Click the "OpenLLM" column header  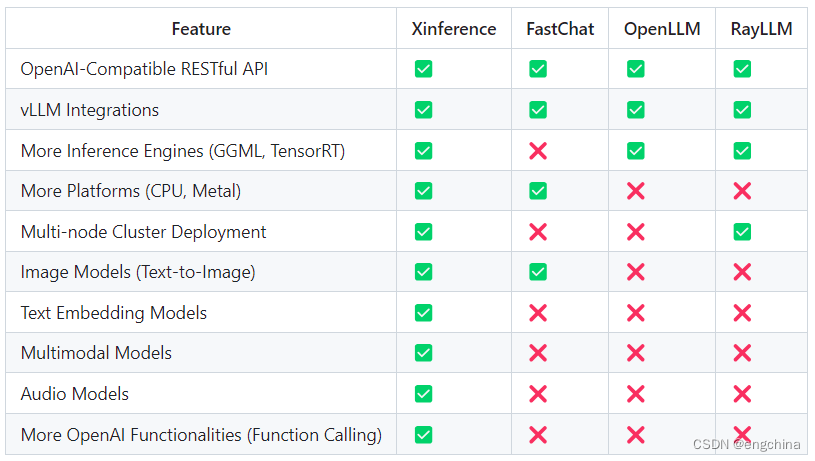(662, 29)
